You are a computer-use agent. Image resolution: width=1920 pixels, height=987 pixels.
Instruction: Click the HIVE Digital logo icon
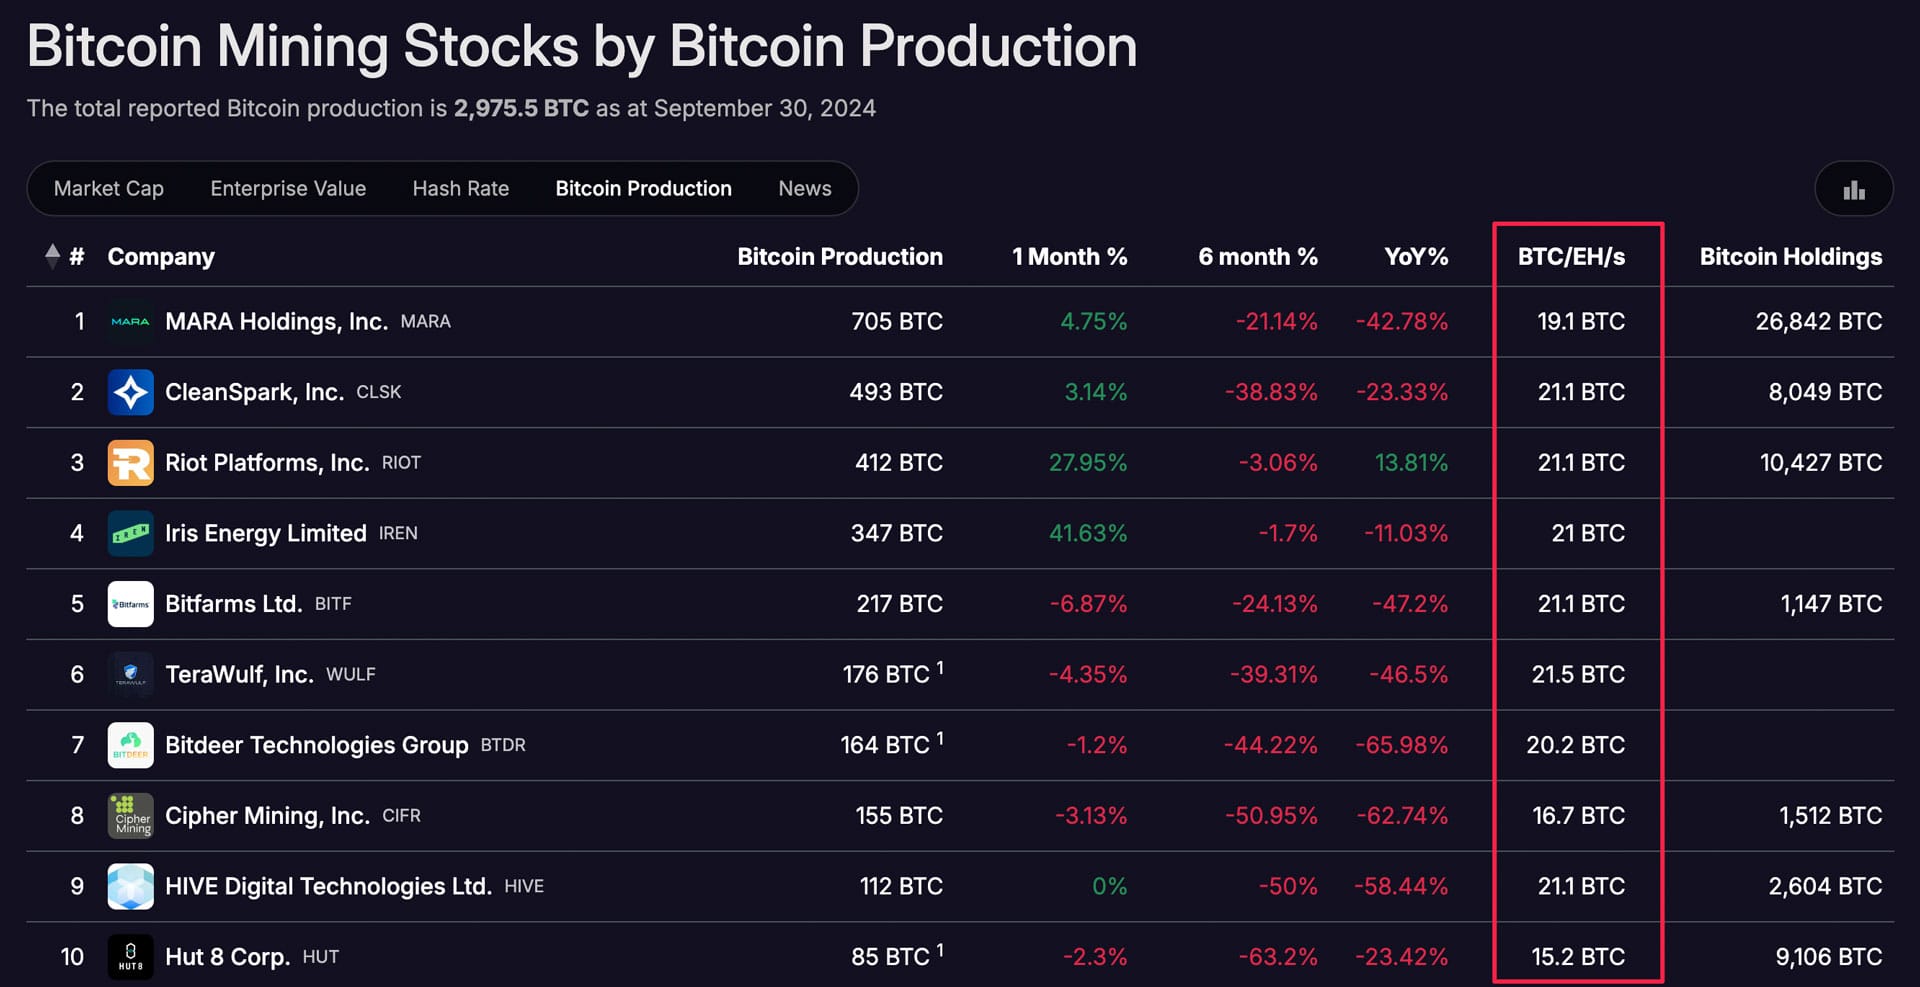[x=130, y=887]
